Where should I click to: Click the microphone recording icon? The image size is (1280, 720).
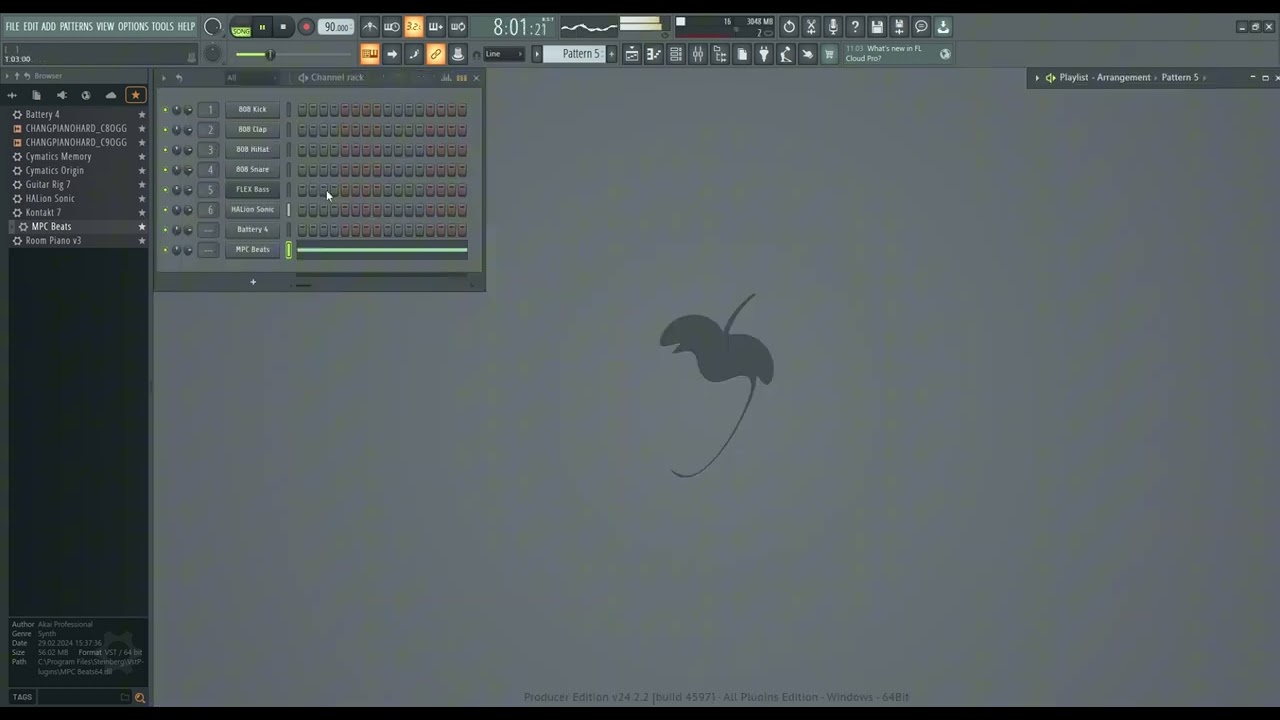coord(833,27)
